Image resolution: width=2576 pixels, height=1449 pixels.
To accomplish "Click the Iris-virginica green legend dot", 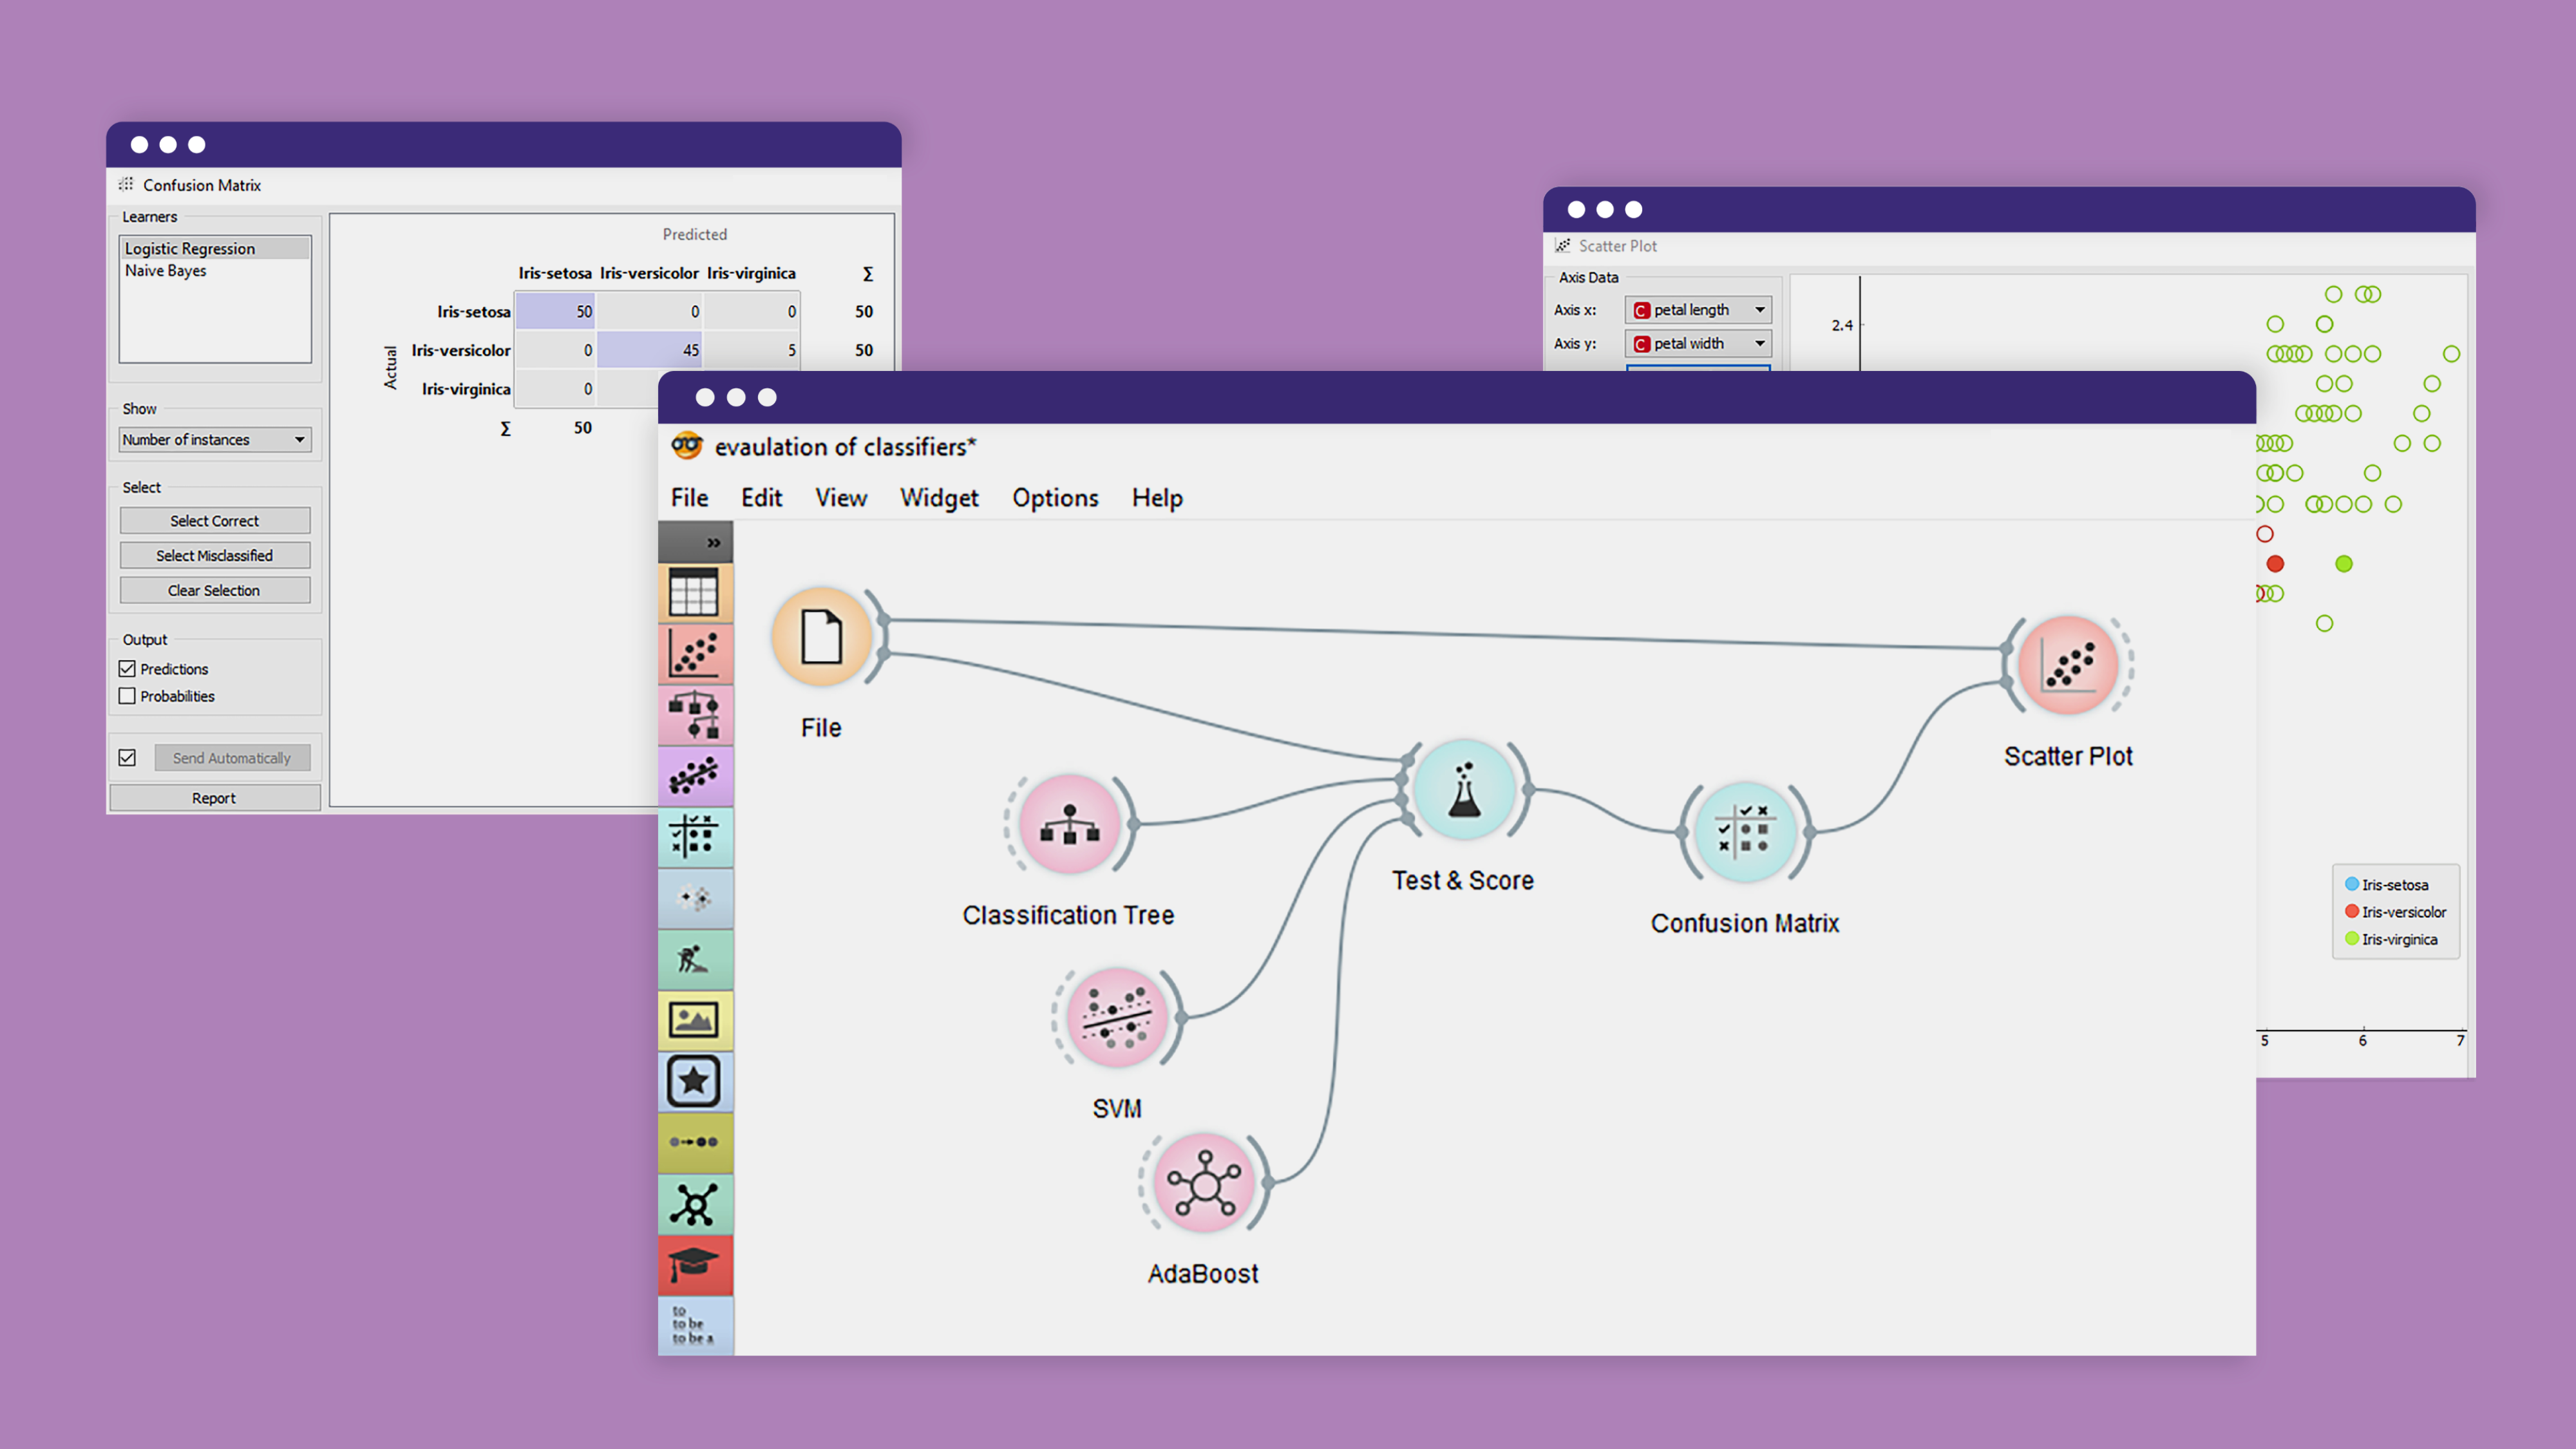I will coord(2352,938).
